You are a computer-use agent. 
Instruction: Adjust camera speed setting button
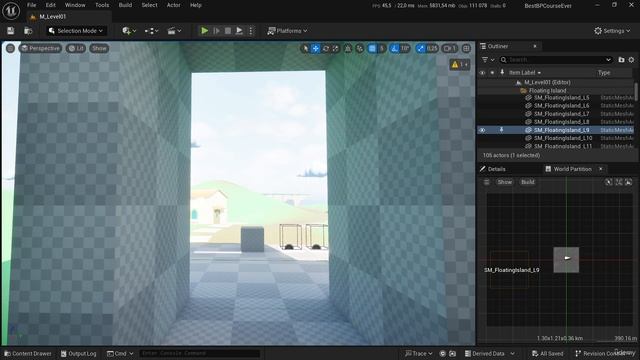click(450, 48)
